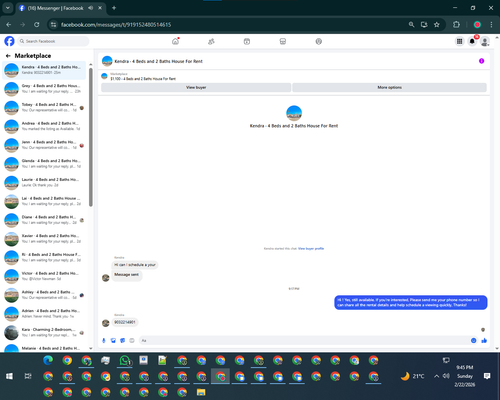Send a thumbs-up like
The image size is (500, 400).
(484, 340)
